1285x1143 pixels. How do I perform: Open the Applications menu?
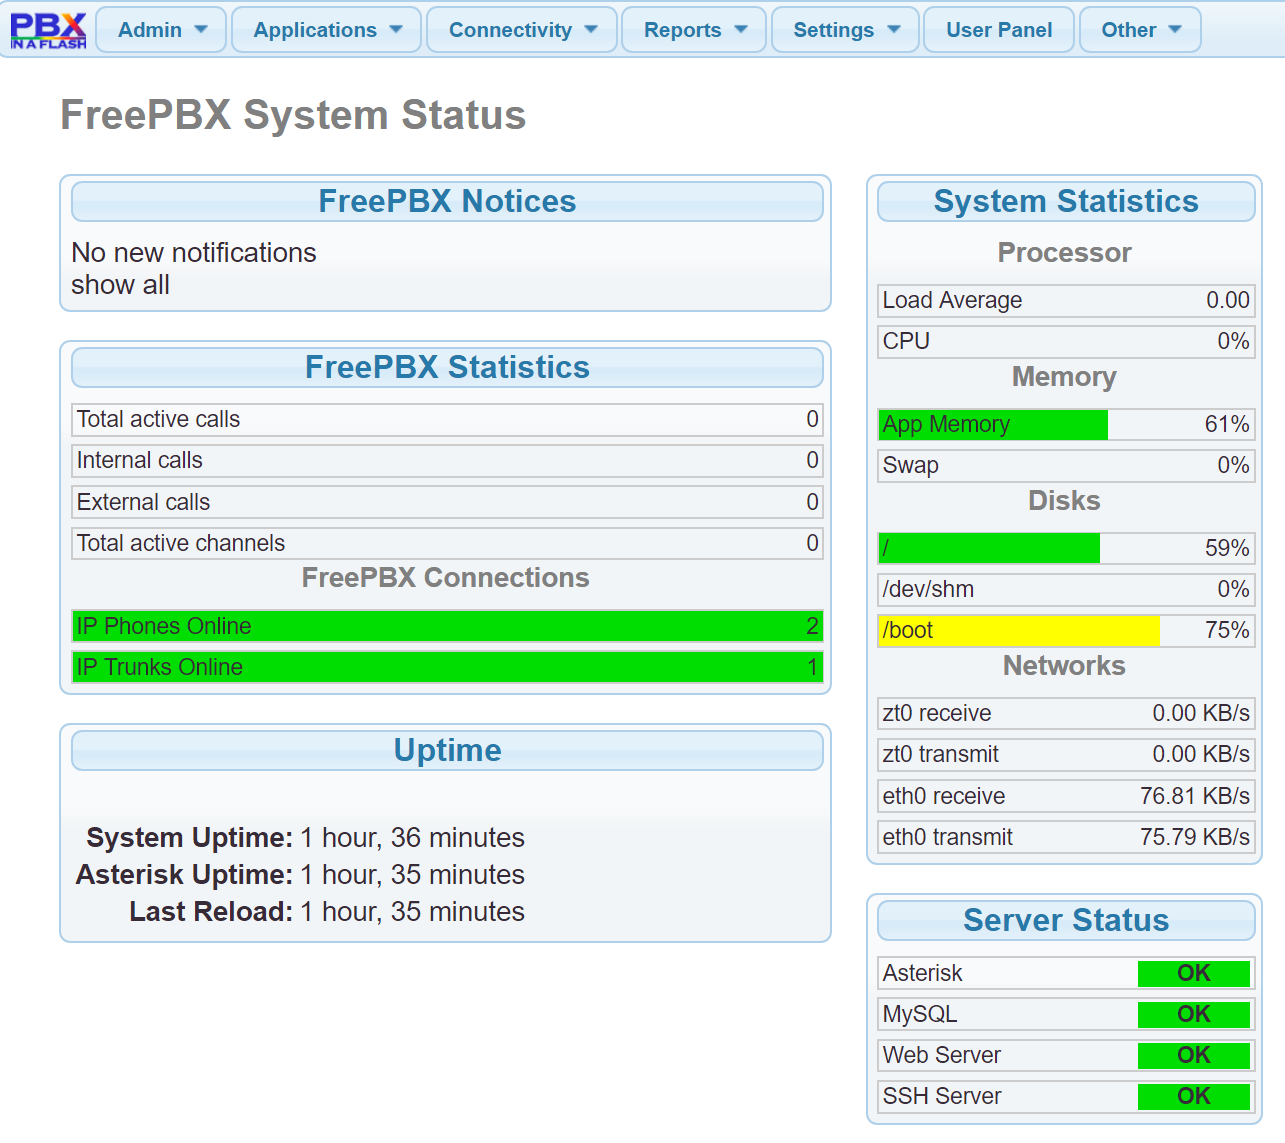tap(326, 30)
